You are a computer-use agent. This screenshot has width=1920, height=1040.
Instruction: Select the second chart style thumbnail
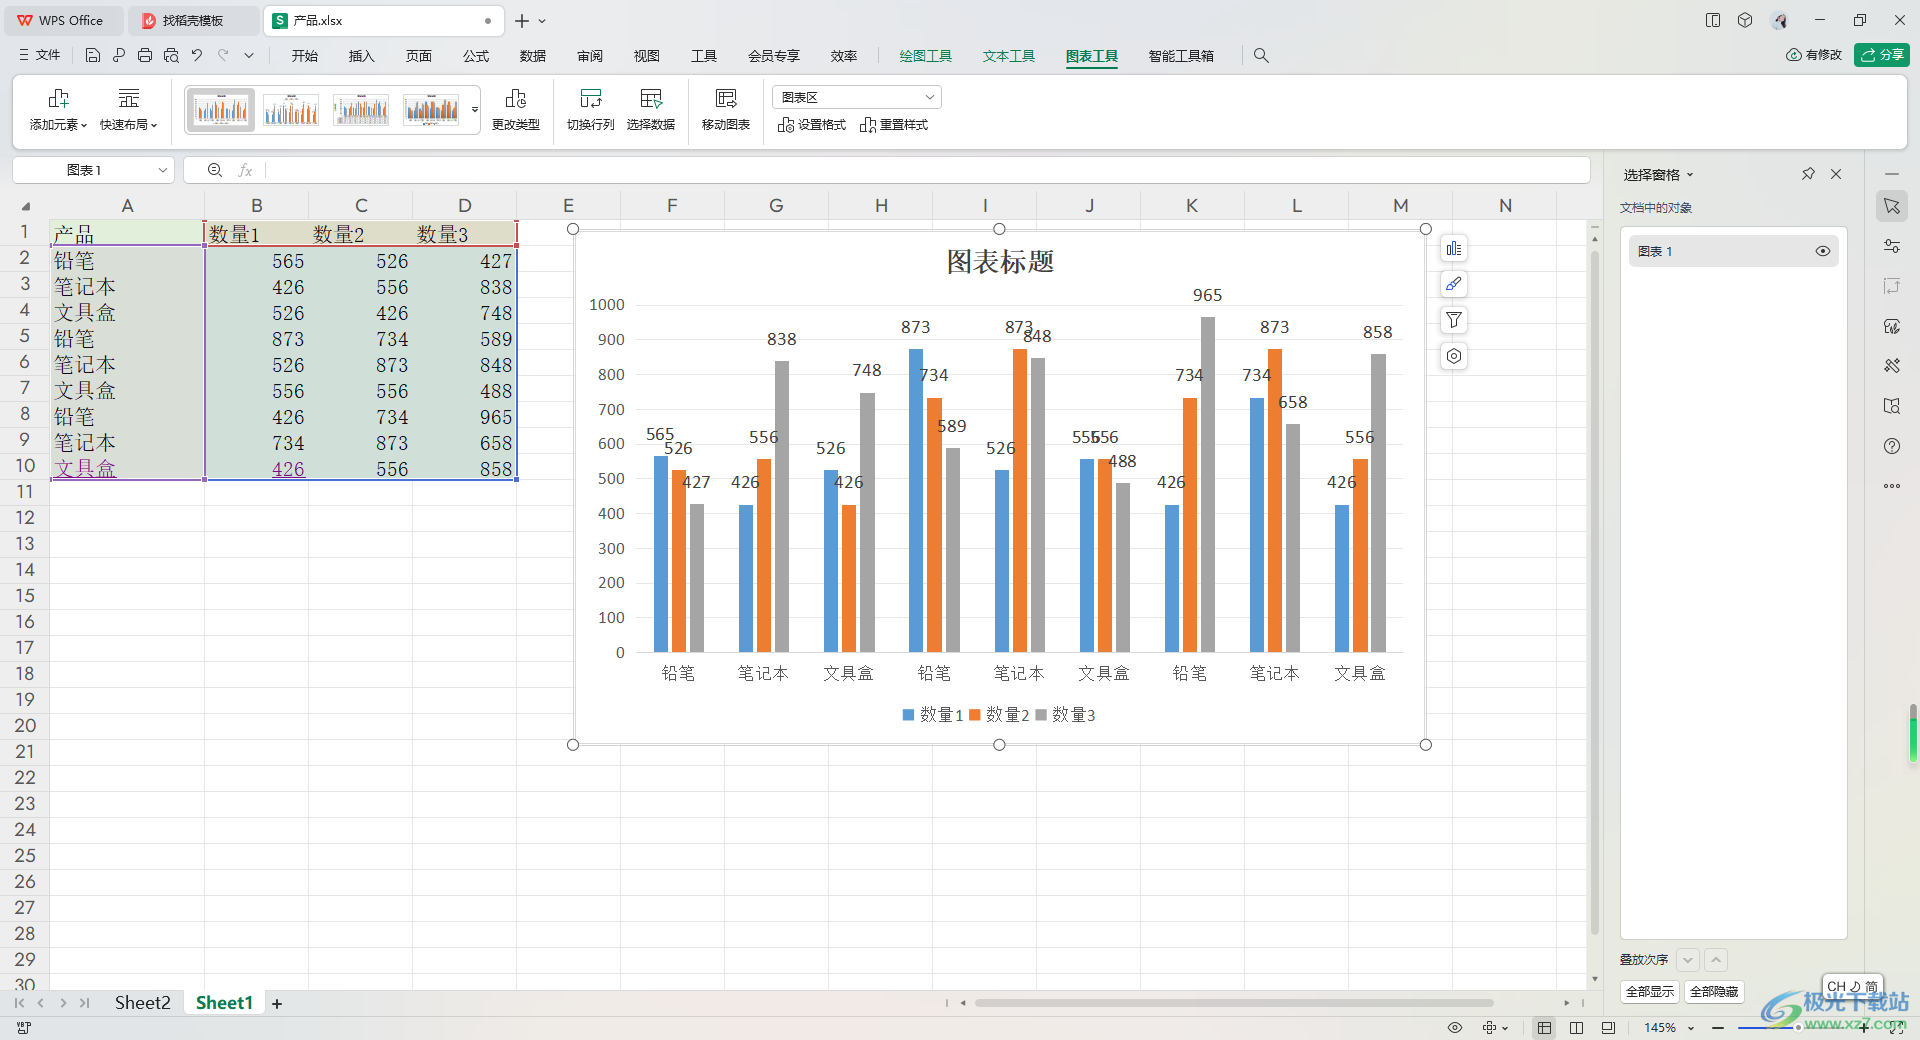click(291, 110)
